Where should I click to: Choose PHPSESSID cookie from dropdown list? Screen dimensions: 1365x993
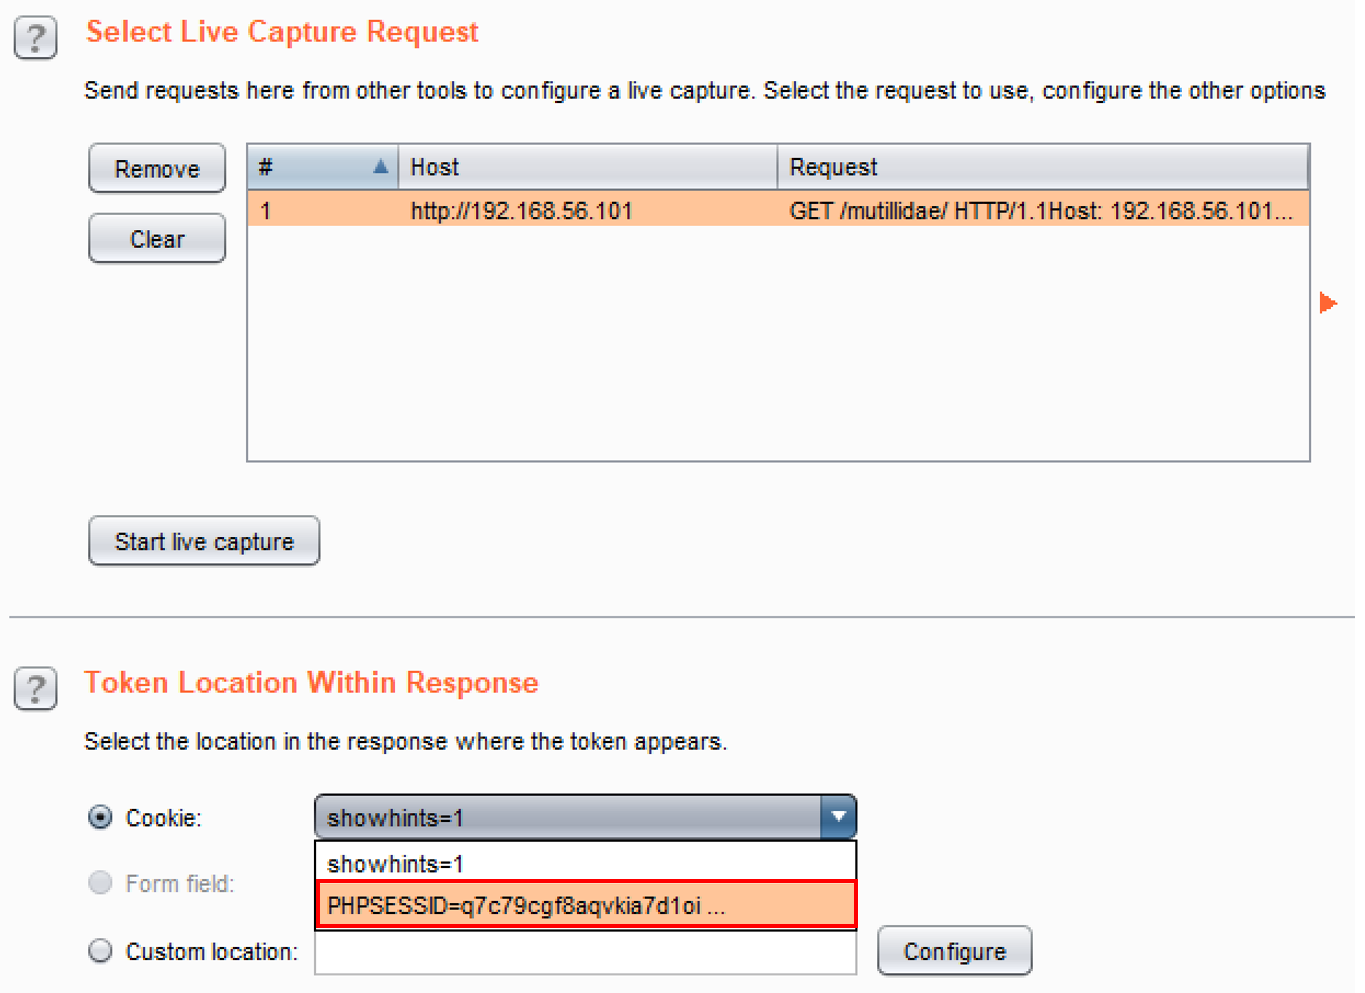coord(585,906)
